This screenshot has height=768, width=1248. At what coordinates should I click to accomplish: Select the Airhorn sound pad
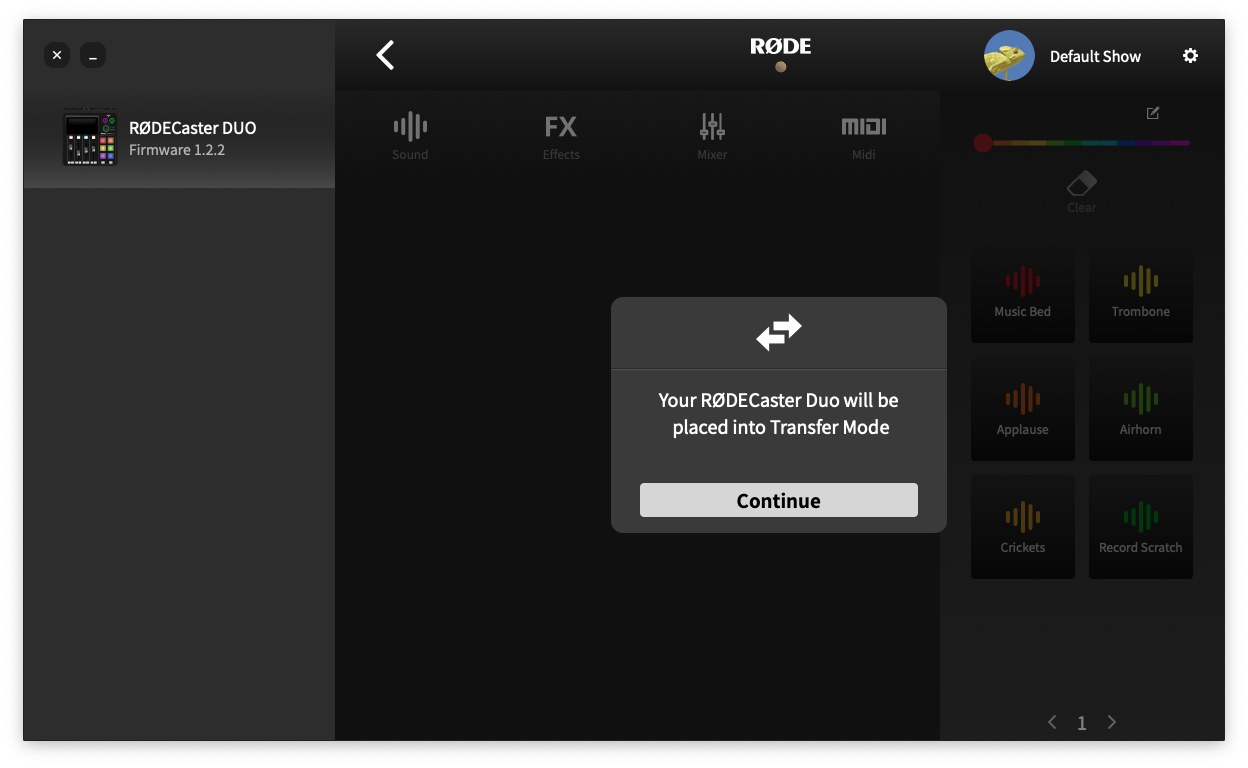(x=1141, y=410)
